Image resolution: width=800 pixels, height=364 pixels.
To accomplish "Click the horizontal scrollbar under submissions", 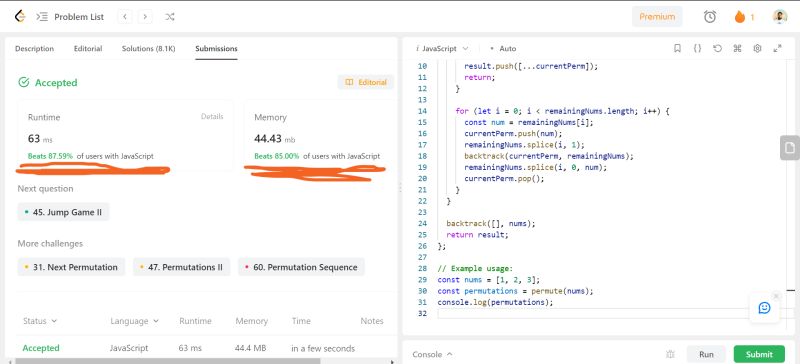I will (x=167, y=361).
